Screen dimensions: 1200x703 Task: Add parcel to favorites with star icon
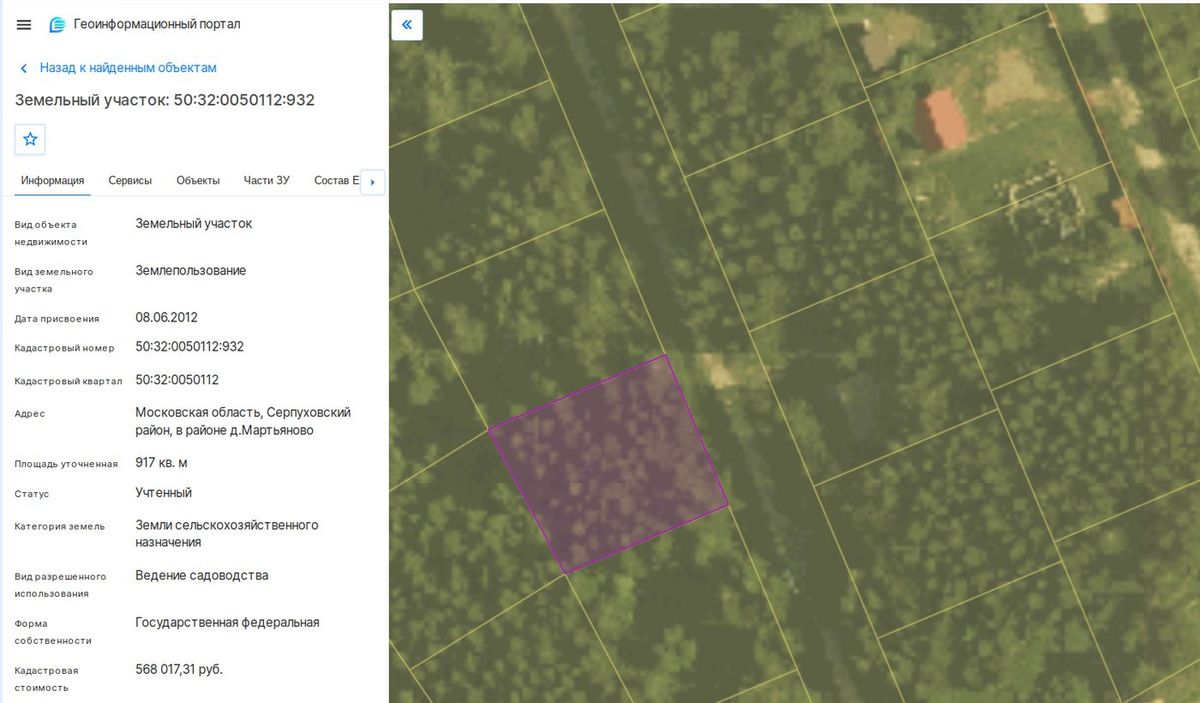point(30,139)
